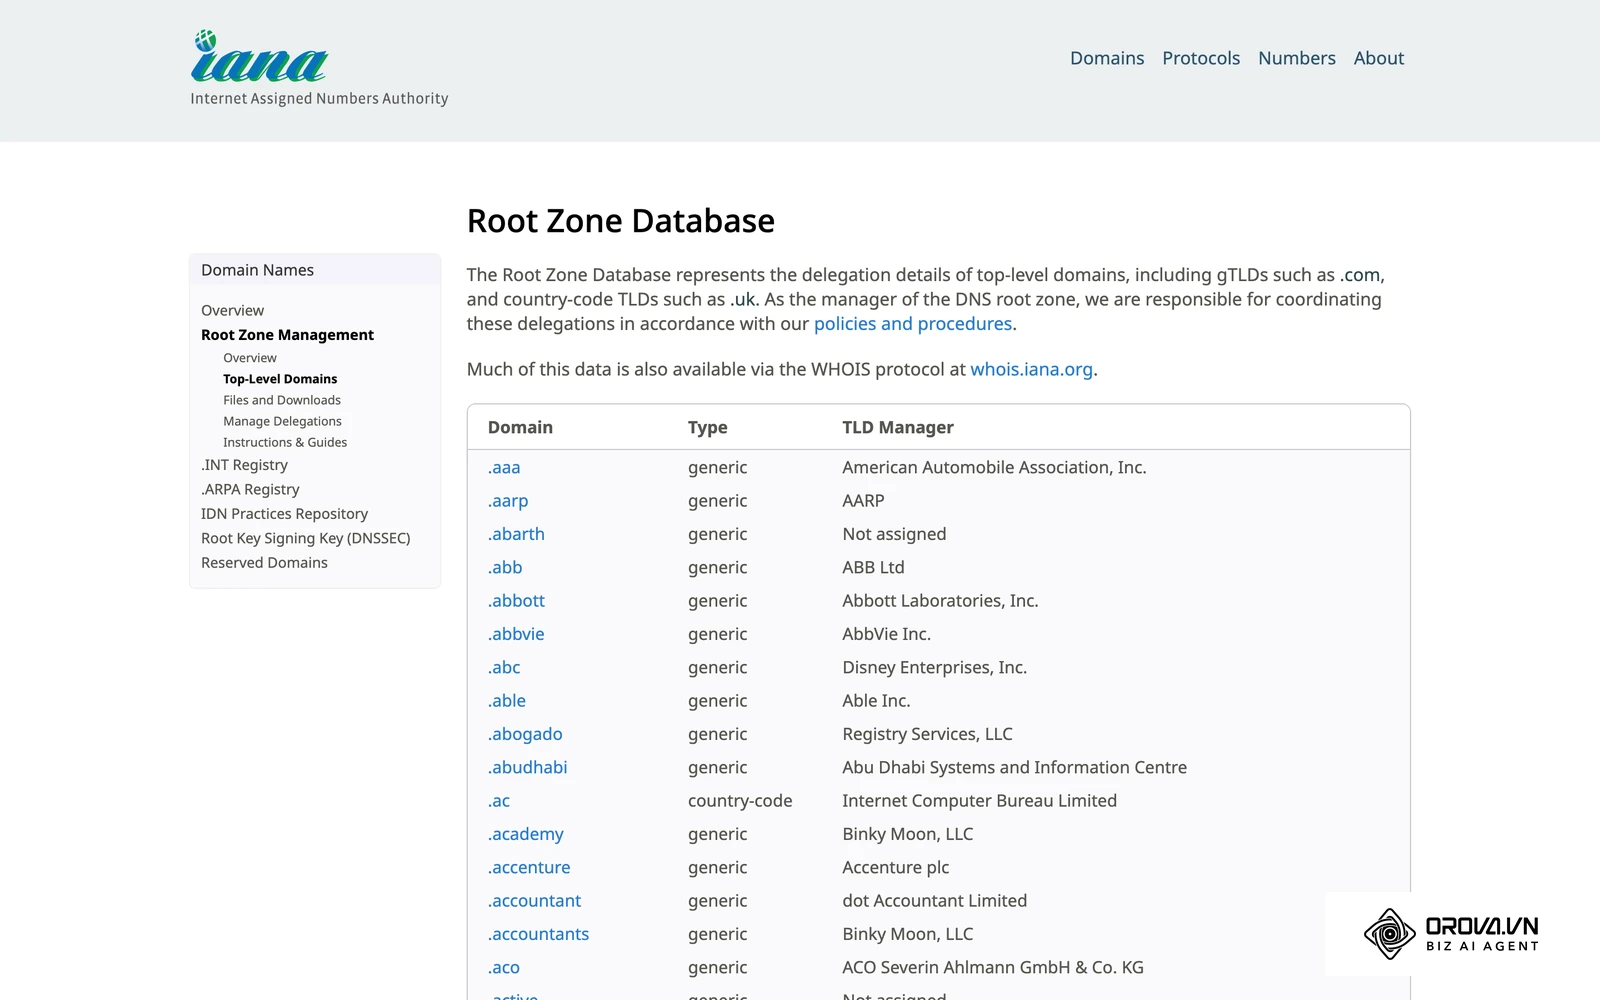The image size is (1600, 1000).
Task: Open the .accenture domain link
Action: (529, 867)
